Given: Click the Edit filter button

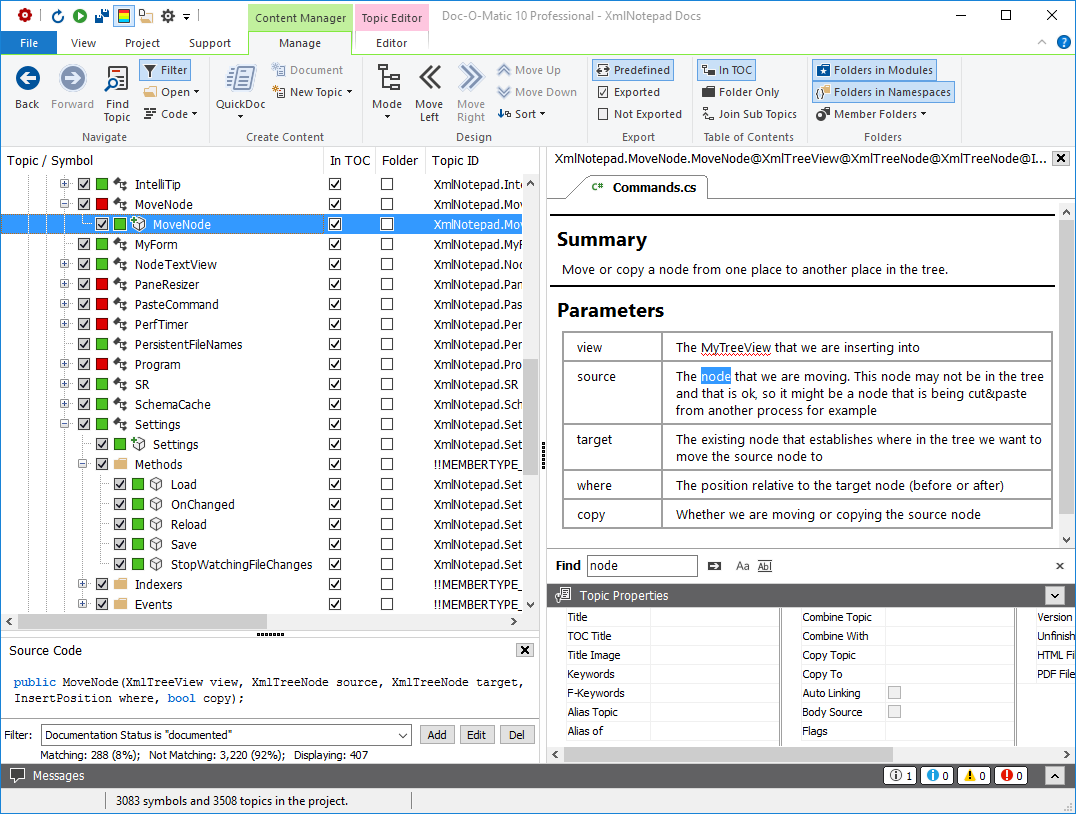Looking at the screenshot, I should [x=476, y=735].
